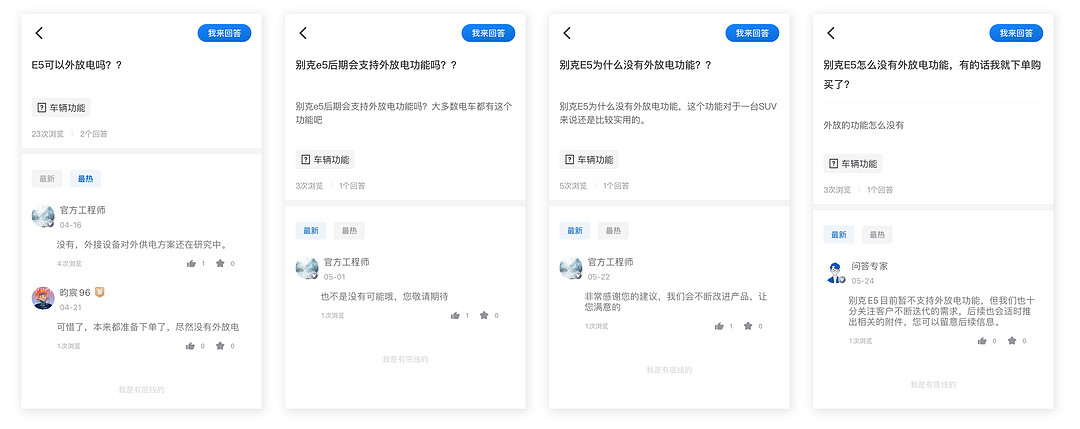
Task: Go back from '别克e5后期会支持外放电功能吗' question
Action: click(303, 33)
